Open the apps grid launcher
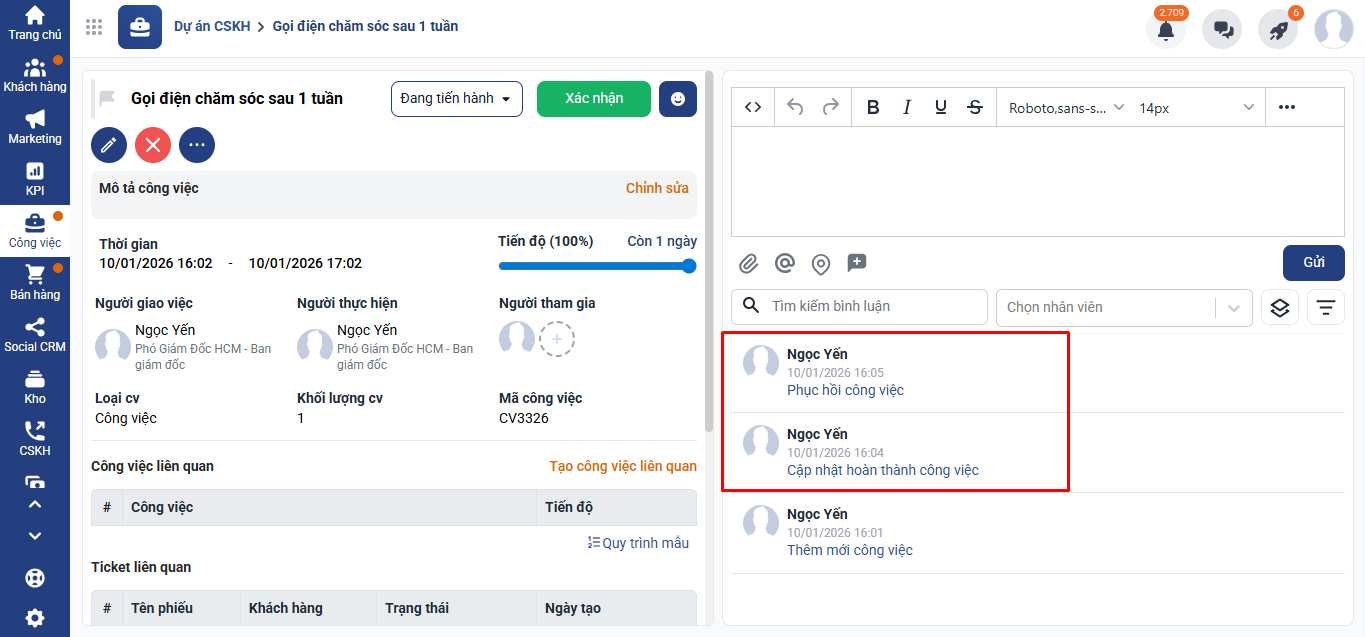This screenshot has height=637, width=1365. [x=94, y=27]
